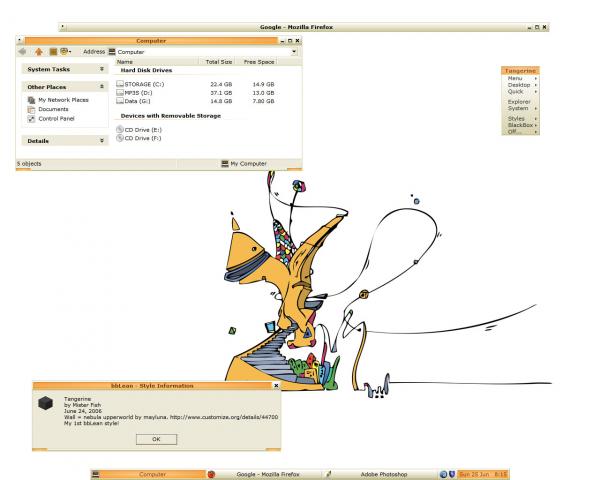Maximize the Computer window

[x=290, y=41]
